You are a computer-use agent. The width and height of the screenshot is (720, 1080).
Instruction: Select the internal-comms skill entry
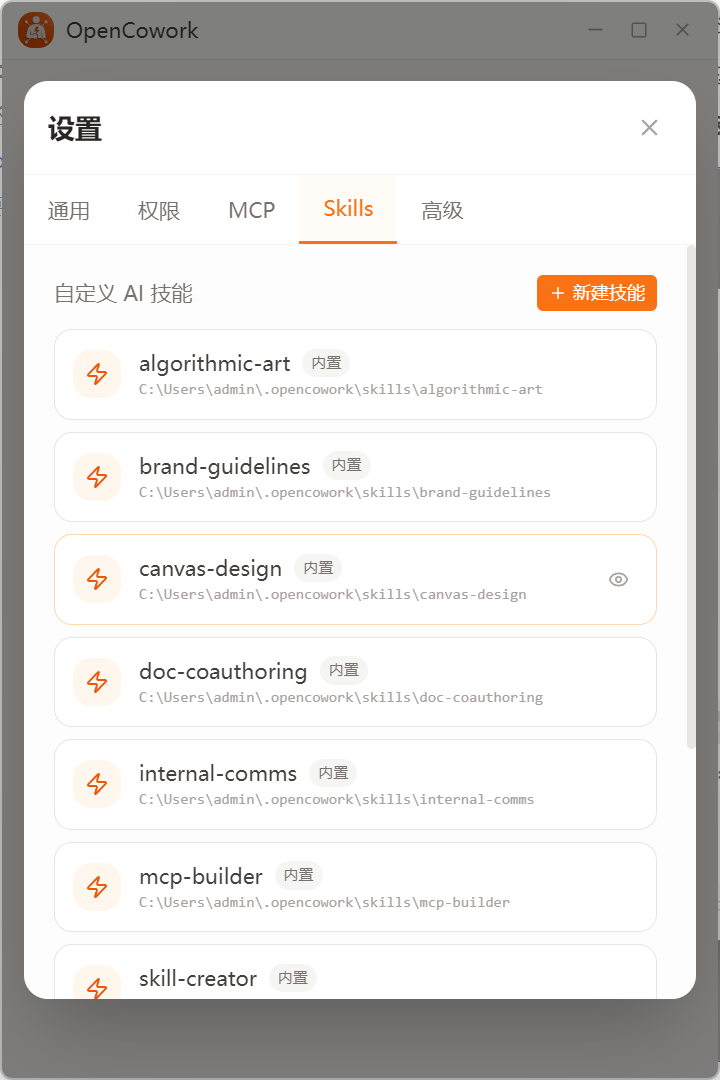[x=356, y=784]
